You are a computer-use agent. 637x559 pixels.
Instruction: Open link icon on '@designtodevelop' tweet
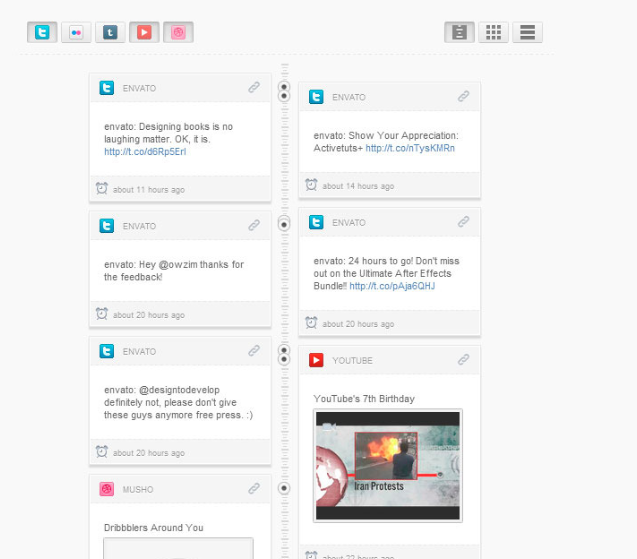click(x=254, y=350)
